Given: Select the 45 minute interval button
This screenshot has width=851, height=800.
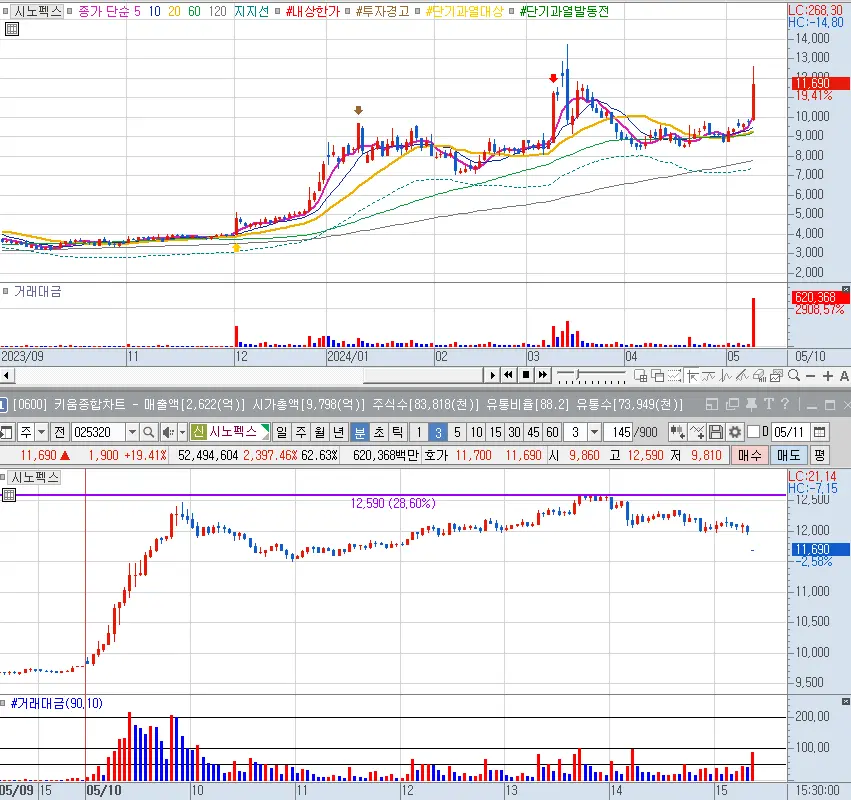Looking at the screenshot, I should (534, 433).
